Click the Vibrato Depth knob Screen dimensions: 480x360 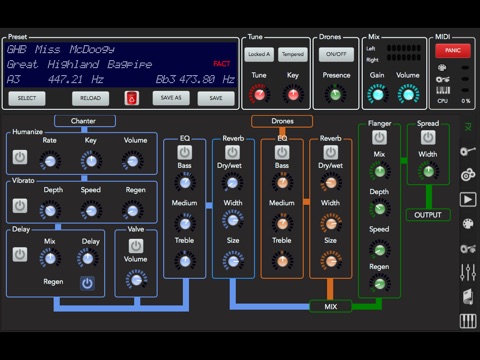click(50, 211)
